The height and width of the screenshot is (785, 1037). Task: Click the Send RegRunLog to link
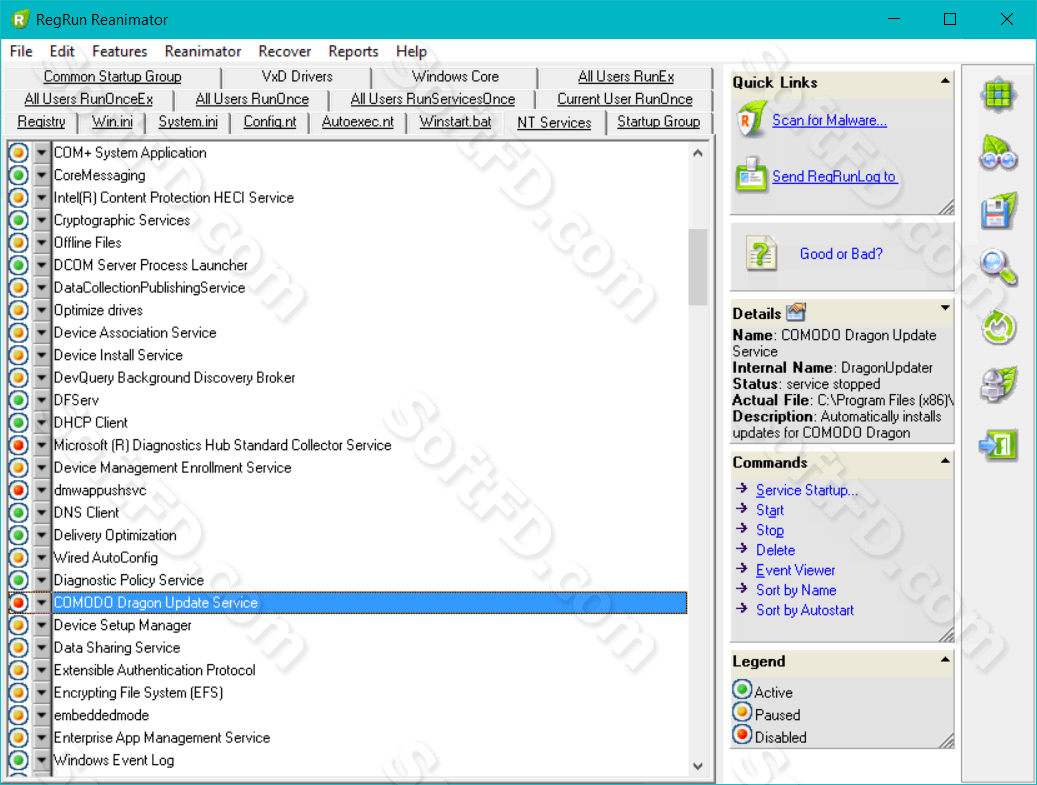coord(834,177)
